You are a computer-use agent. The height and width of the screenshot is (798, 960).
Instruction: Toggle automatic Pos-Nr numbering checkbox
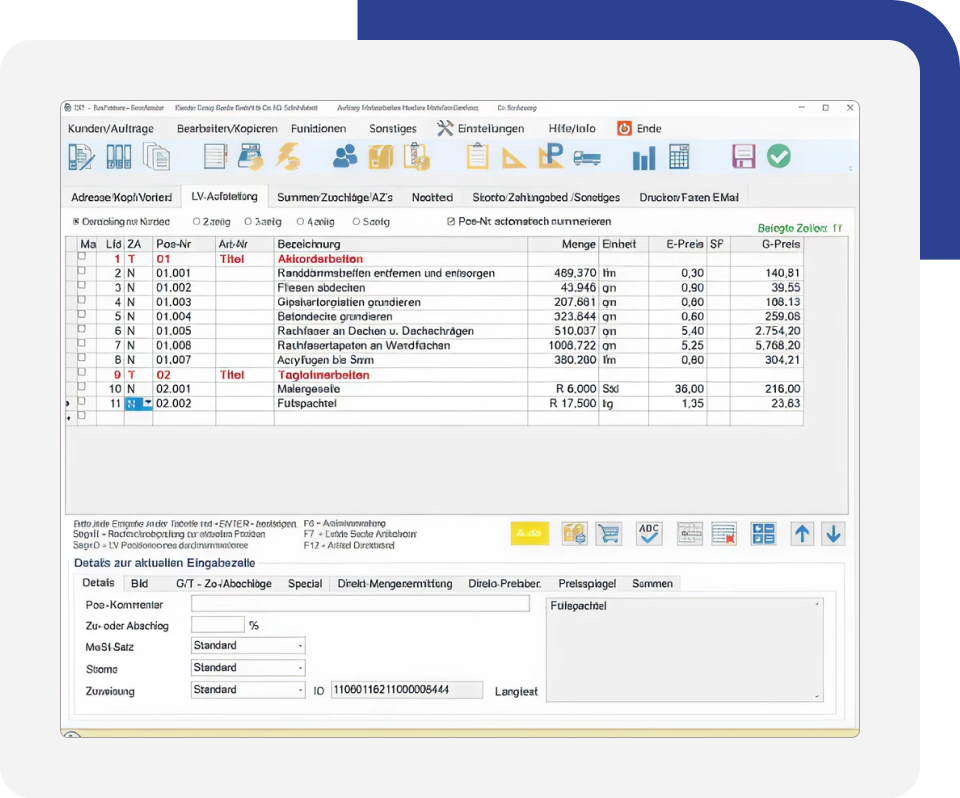pos(450,222)
